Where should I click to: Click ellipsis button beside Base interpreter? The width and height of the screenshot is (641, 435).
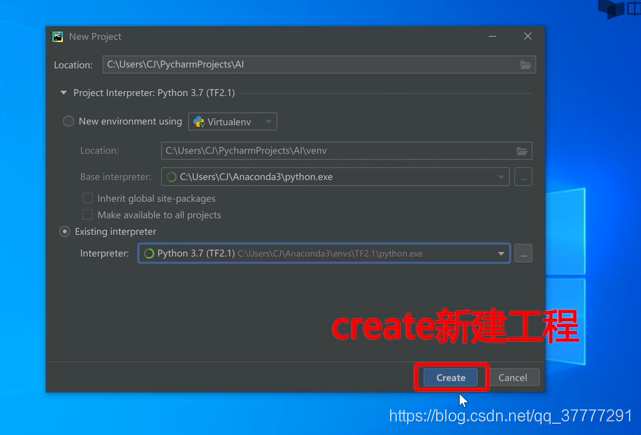[x=523, y=177]
